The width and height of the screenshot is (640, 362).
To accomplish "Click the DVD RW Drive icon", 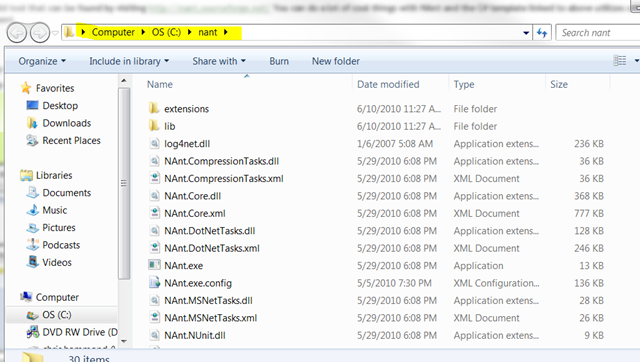I will tap(33, 332).
